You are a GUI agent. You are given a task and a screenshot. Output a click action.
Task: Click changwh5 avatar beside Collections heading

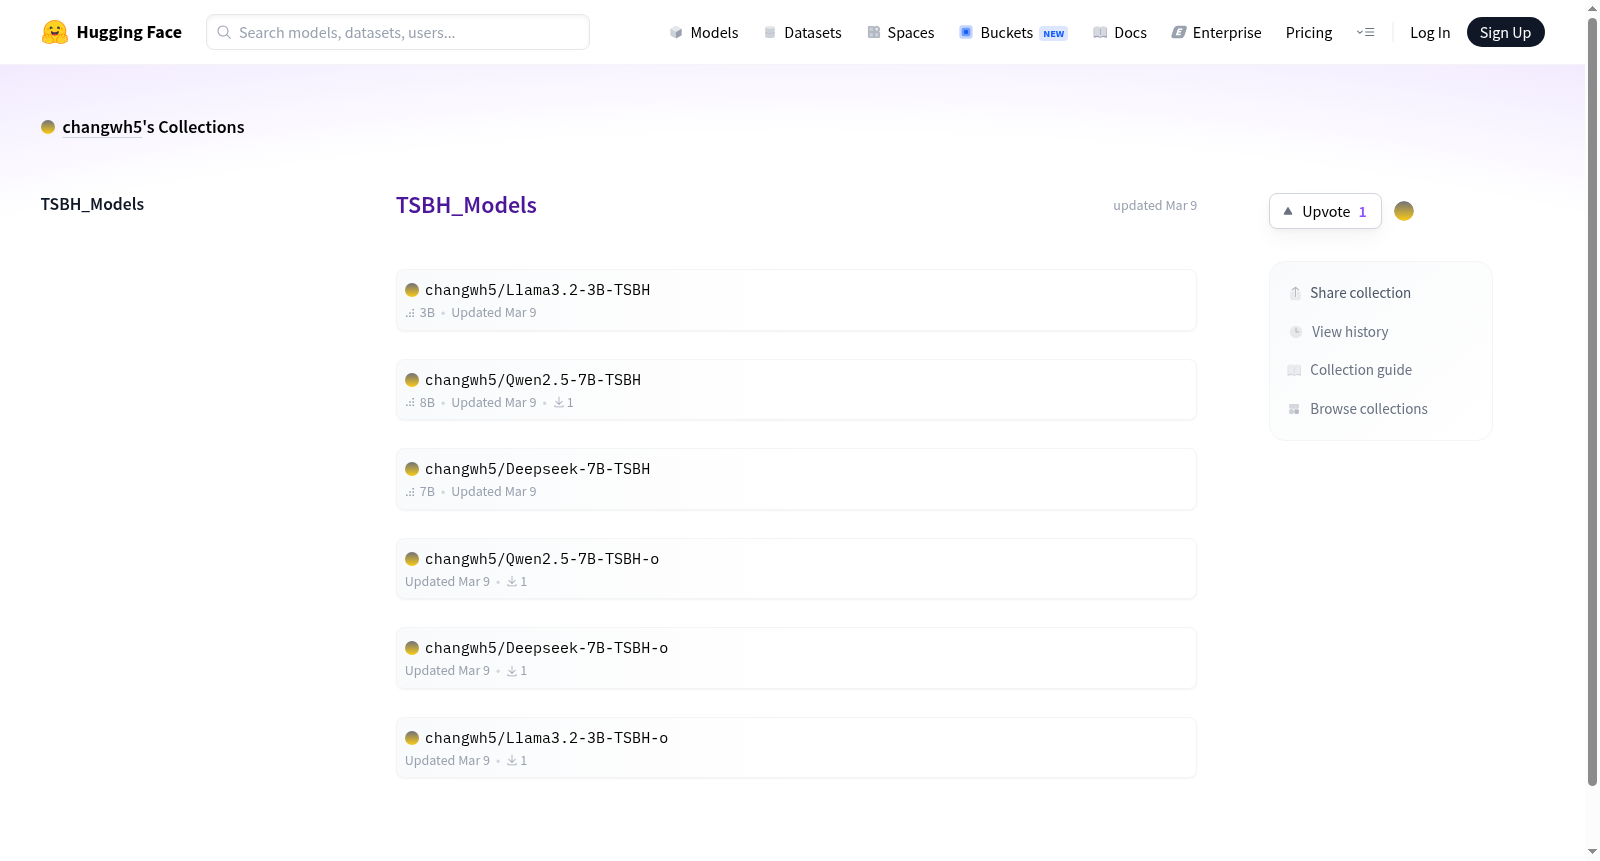click(x=48, y=127)
